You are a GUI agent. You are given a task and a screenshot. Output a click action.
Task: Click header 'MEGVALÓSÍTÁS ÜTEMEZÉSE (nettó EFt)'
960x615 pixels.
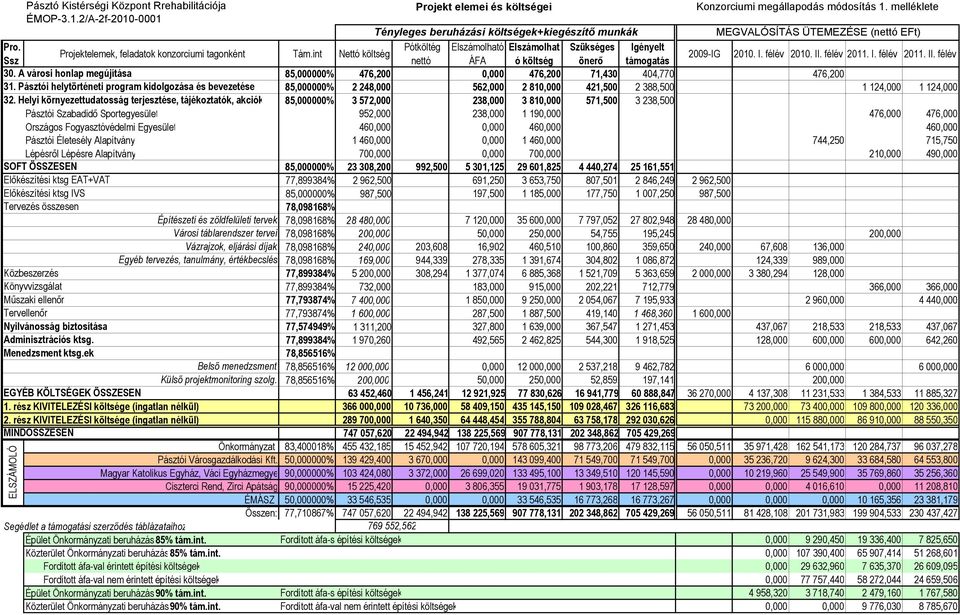[x=820, y=31]
